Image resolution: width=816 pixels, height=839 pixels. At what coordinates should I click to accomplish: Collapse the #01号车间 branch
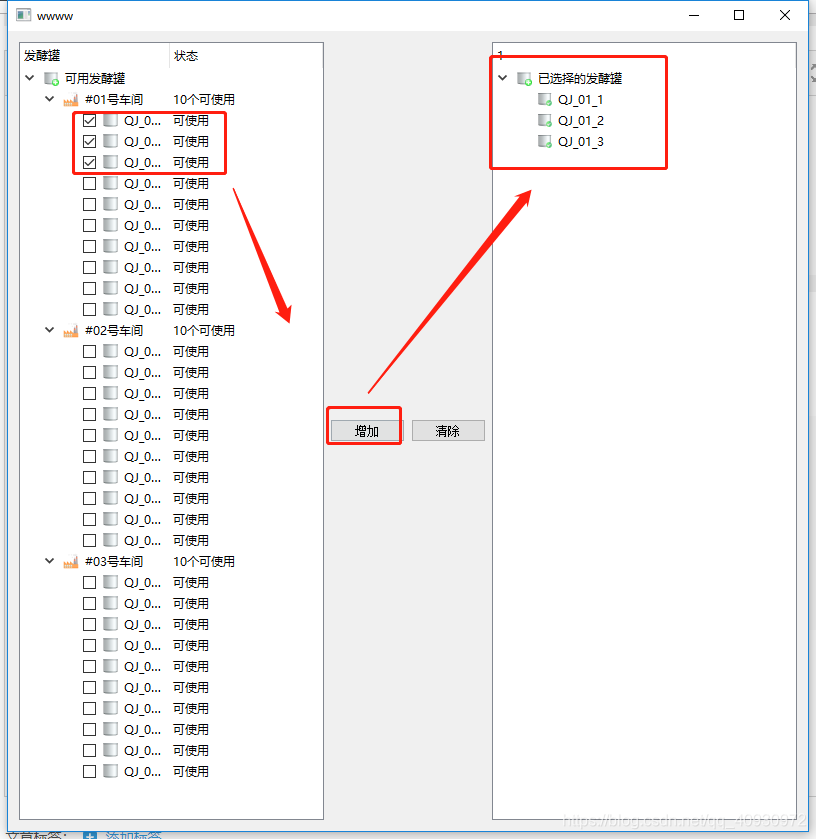pyautogui.click(x=49, y=99)
